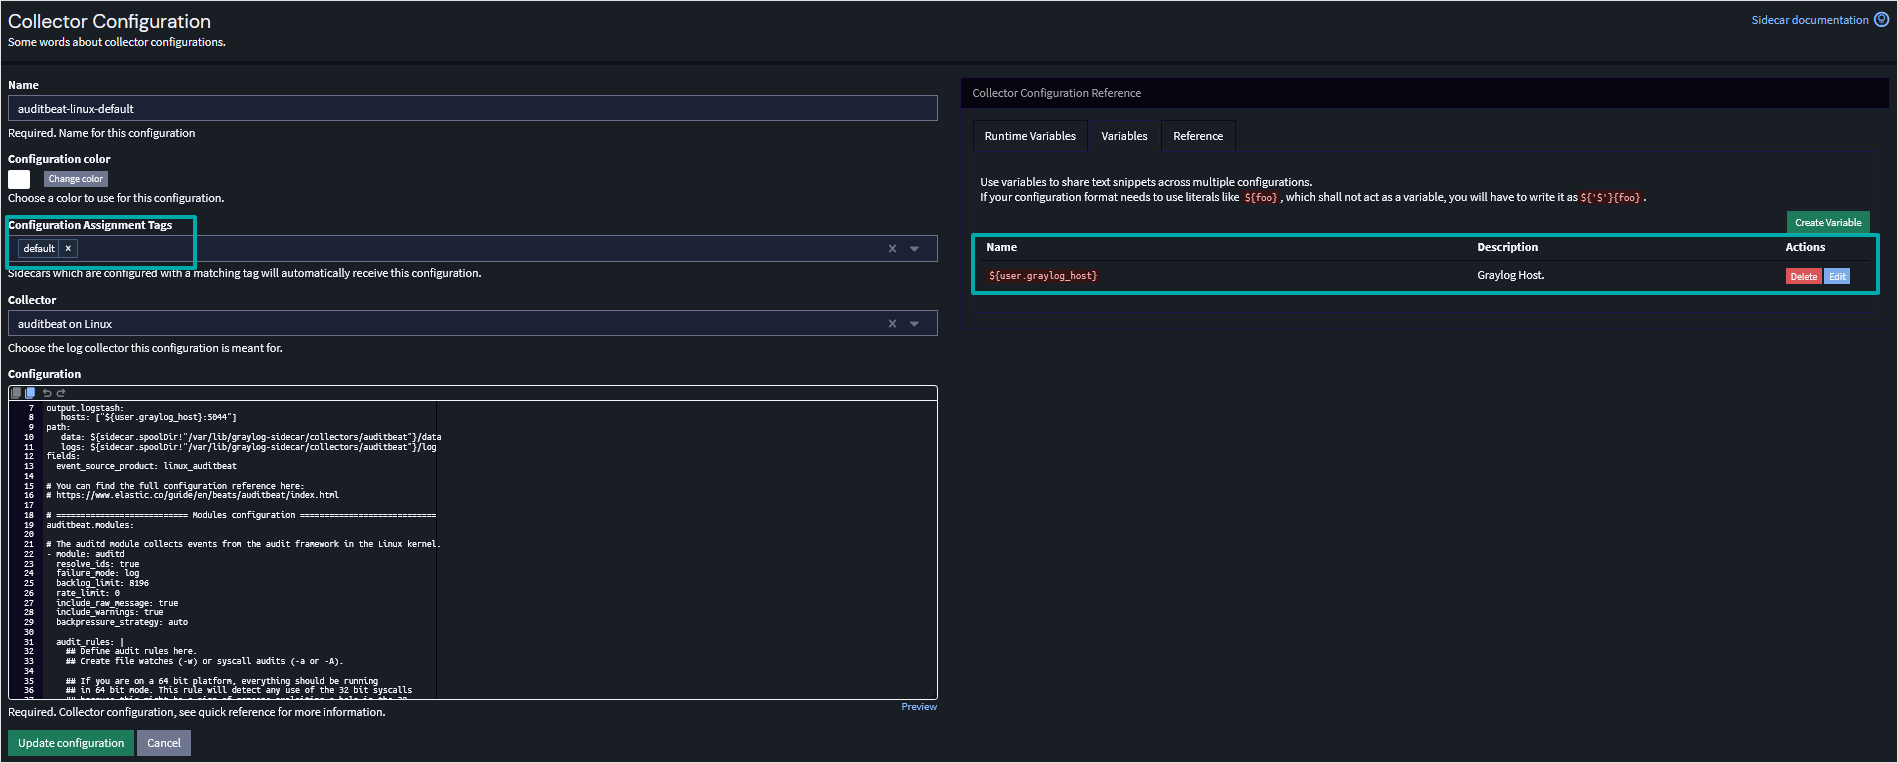This screenshot has height=763, width=1898.
Task: Undo the last configuration editor change
Action: coord(47,393)
